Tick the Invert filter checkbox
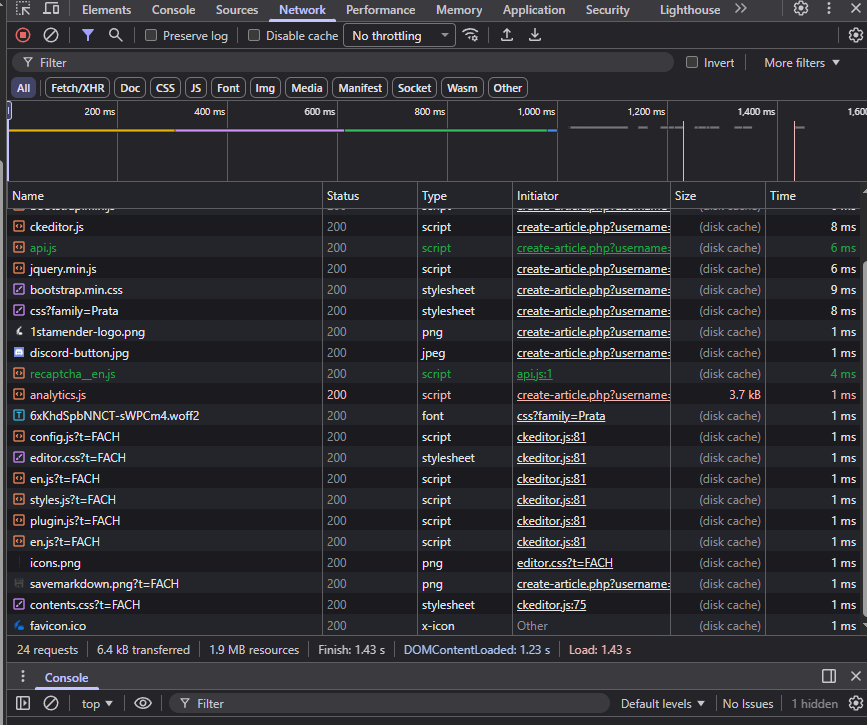The image size is (867, 725). pos(692,63)
